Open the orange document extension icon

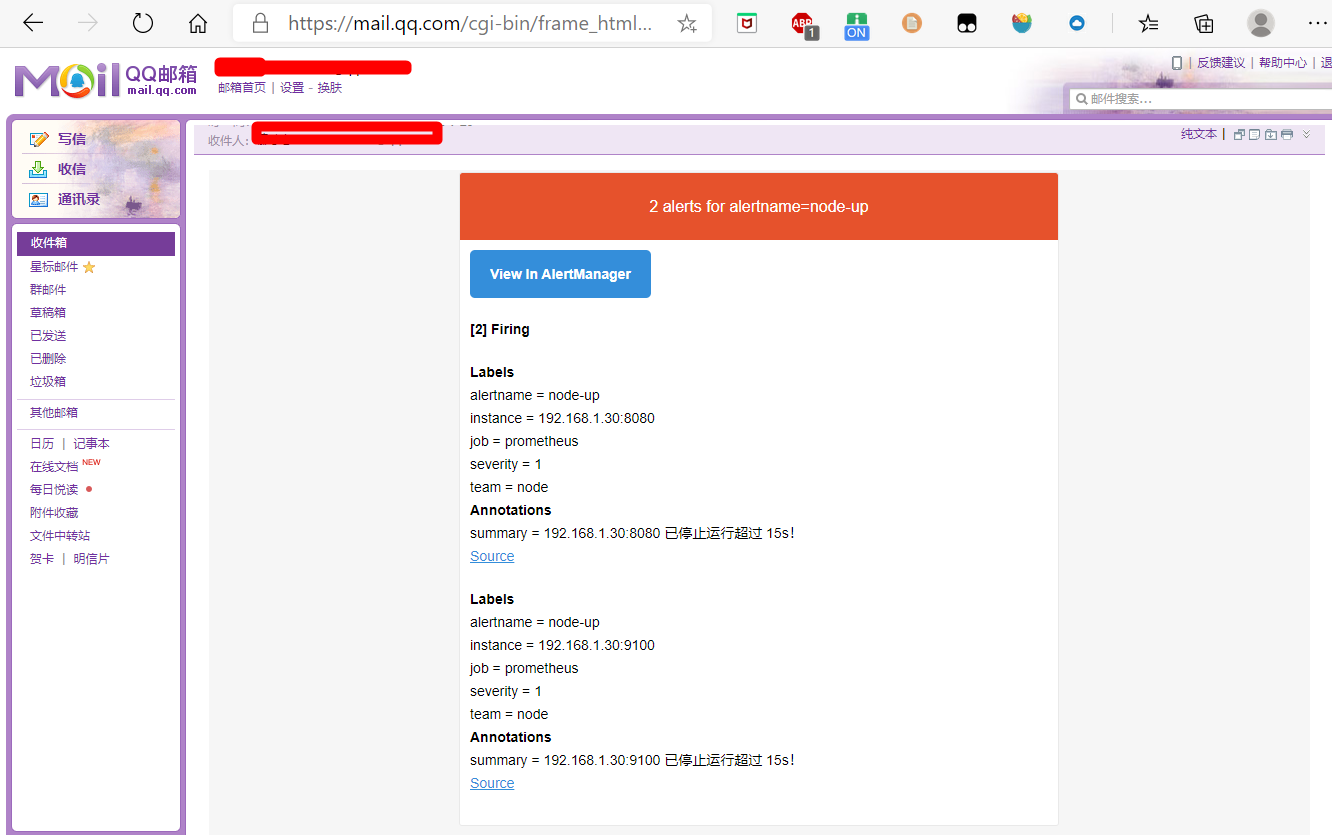pyautogui.click(x=912, y=23)
